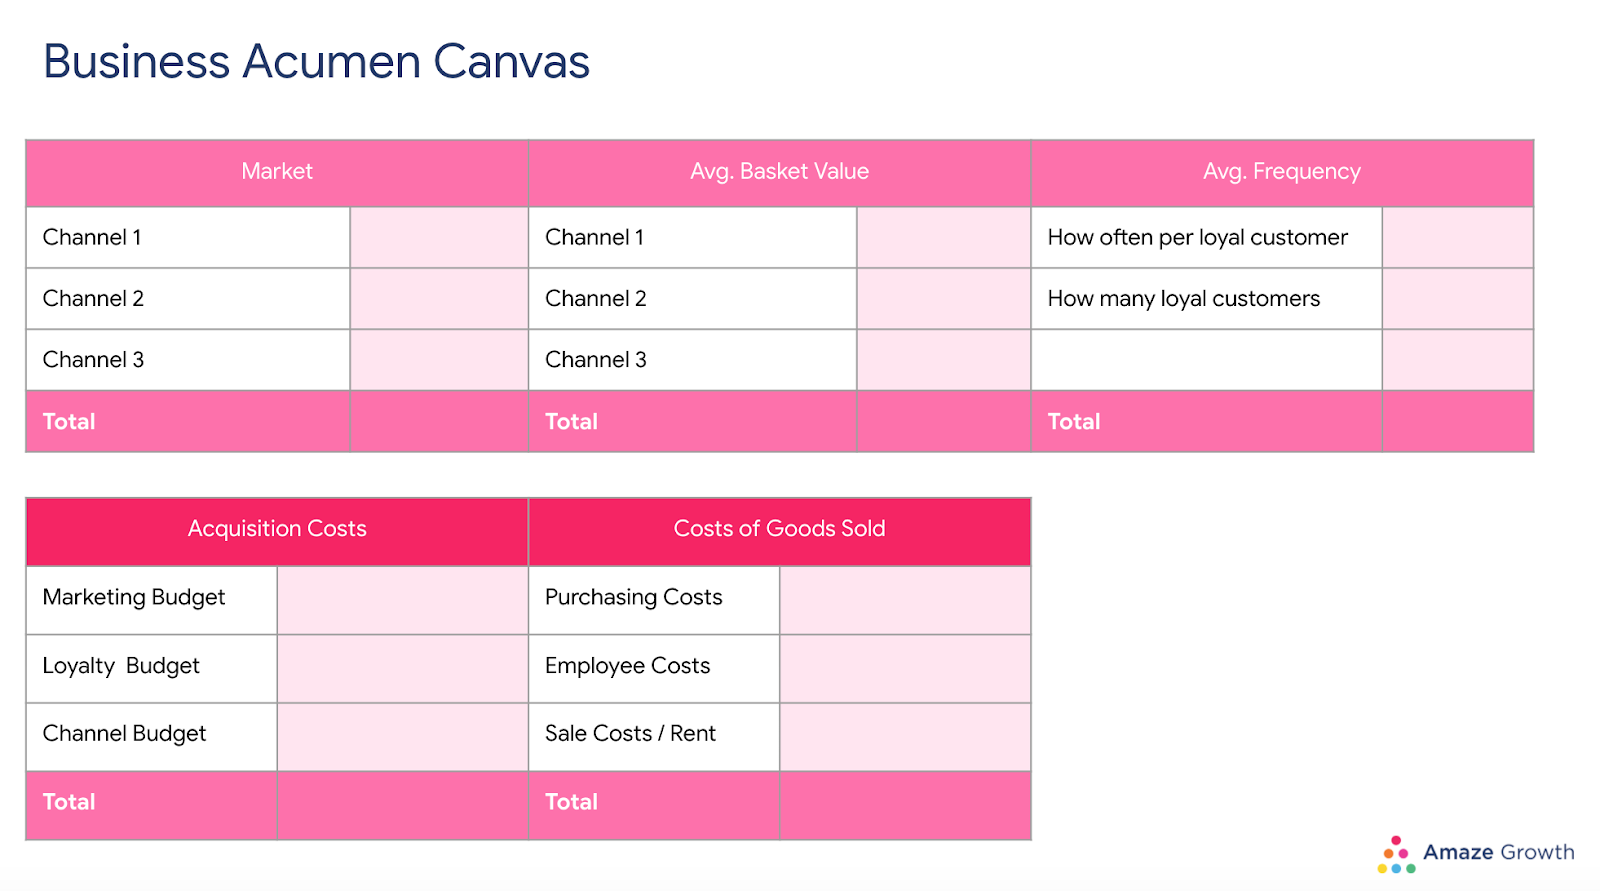Select the Purchasing Costs value cell
This screenshot has height=891, width=1600.
[905, 600]
